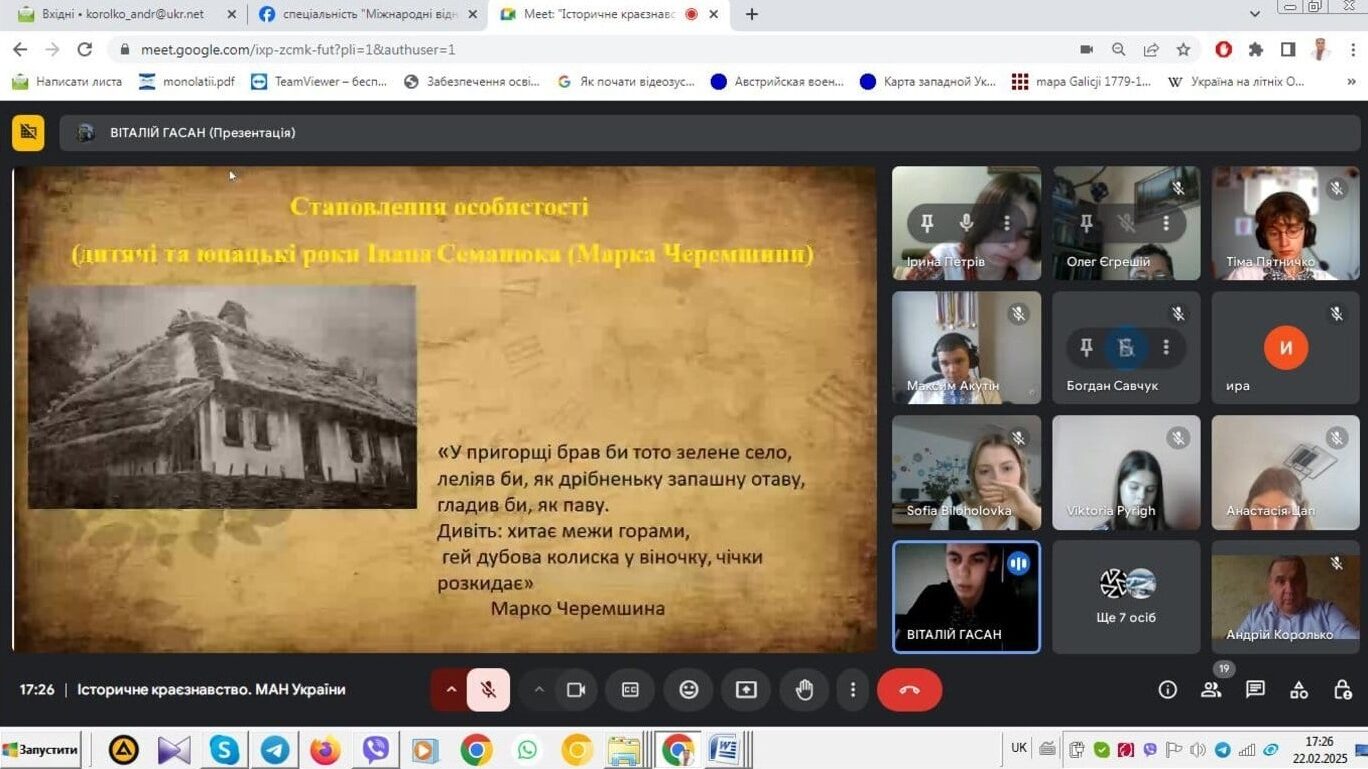Screen dimensions: 1368x769
Task: Switch to the ukr.net inbox tab
Action: 122,14
